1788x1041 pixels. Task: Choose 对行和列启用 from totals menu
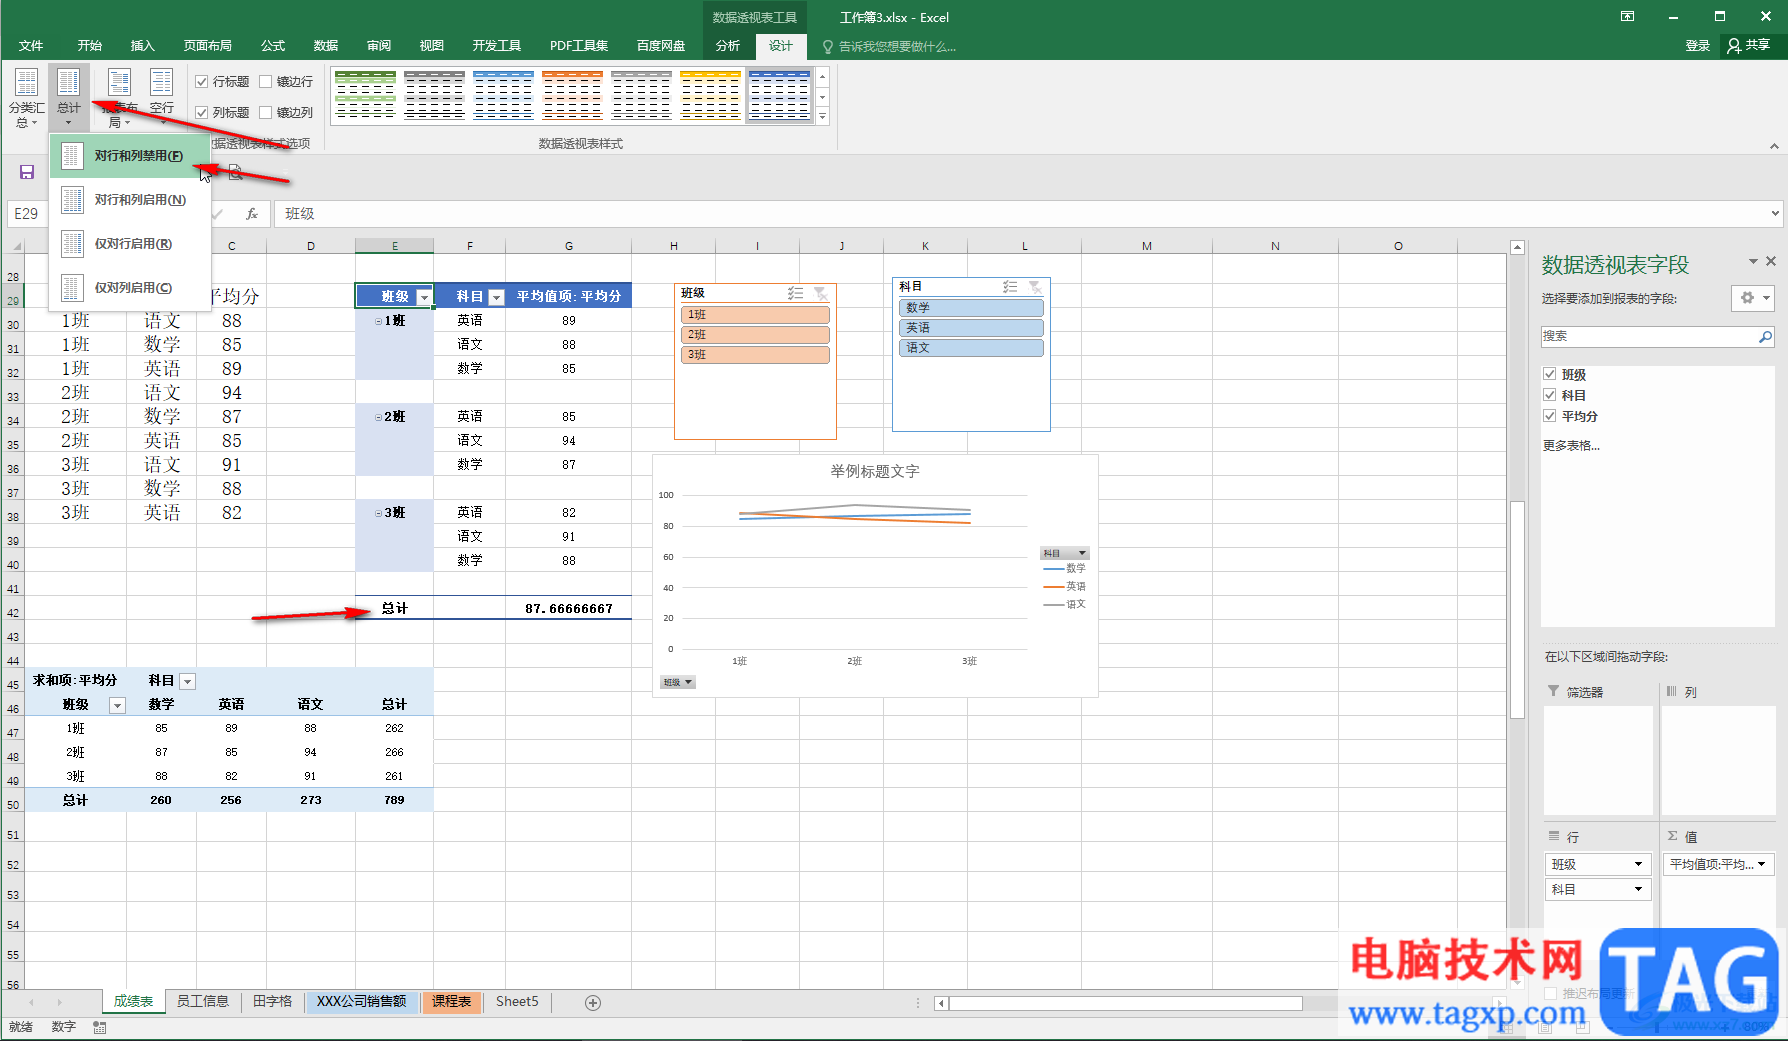coord(130,200)
